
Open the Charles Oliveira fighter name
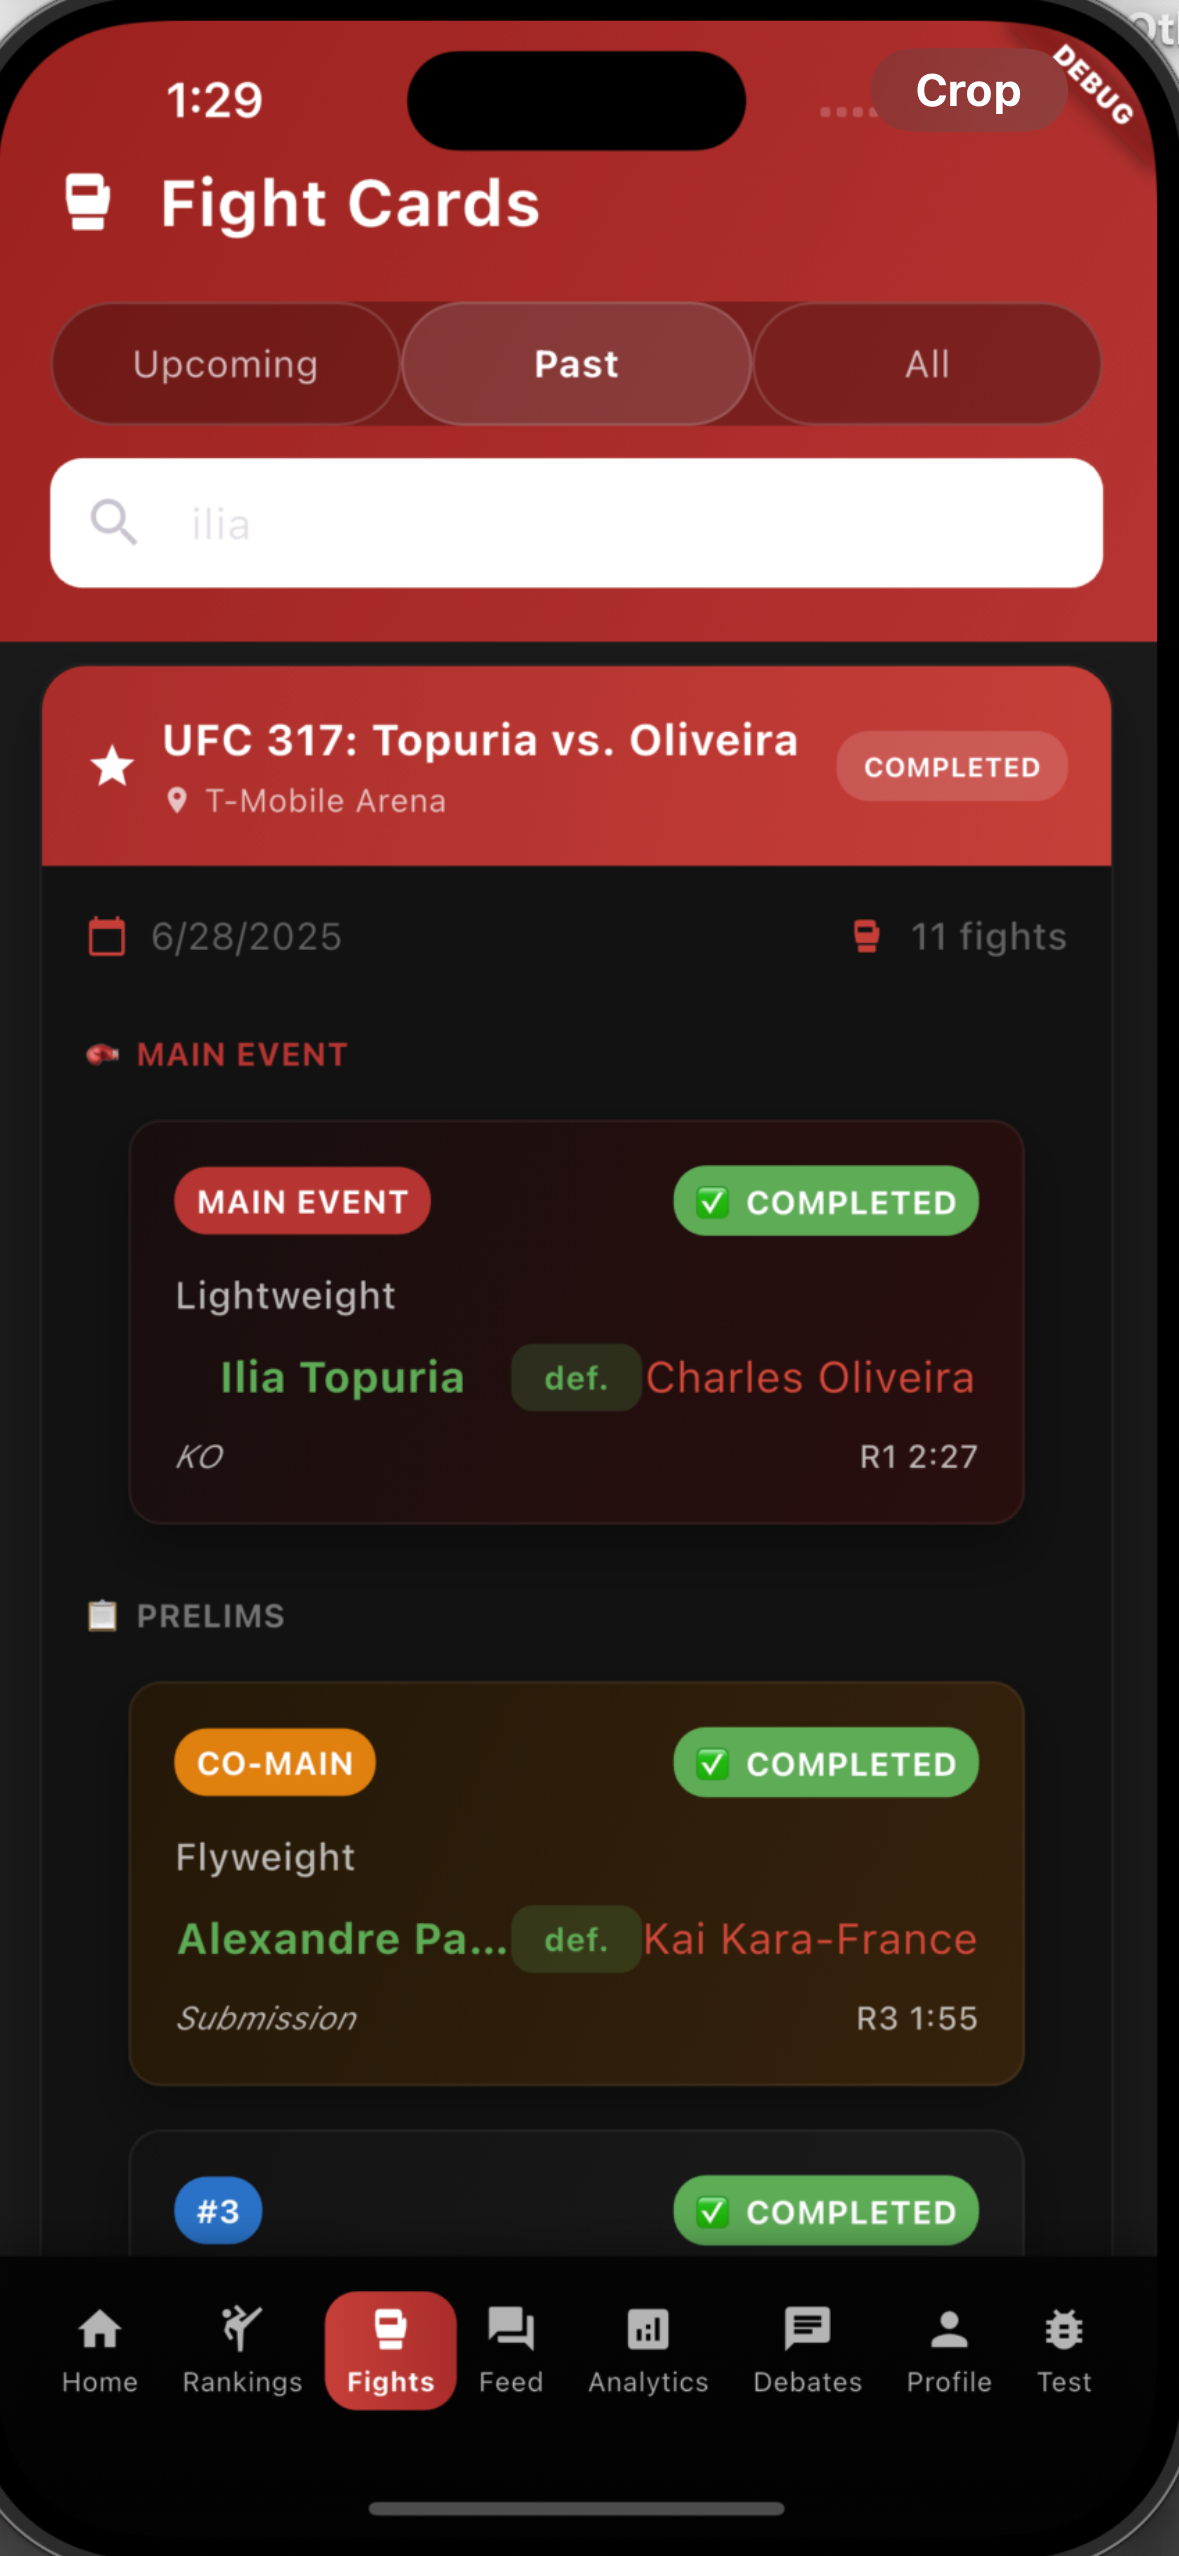(810, 1377)
